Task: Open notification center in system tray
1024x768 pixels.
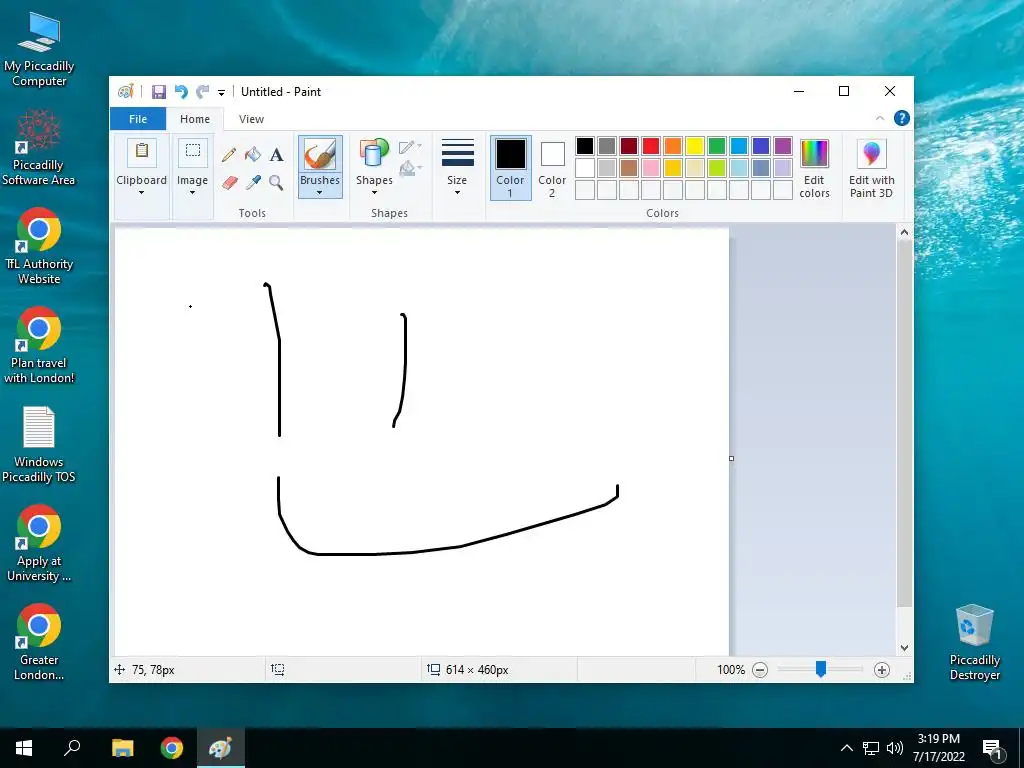Action: pos(992,749)
